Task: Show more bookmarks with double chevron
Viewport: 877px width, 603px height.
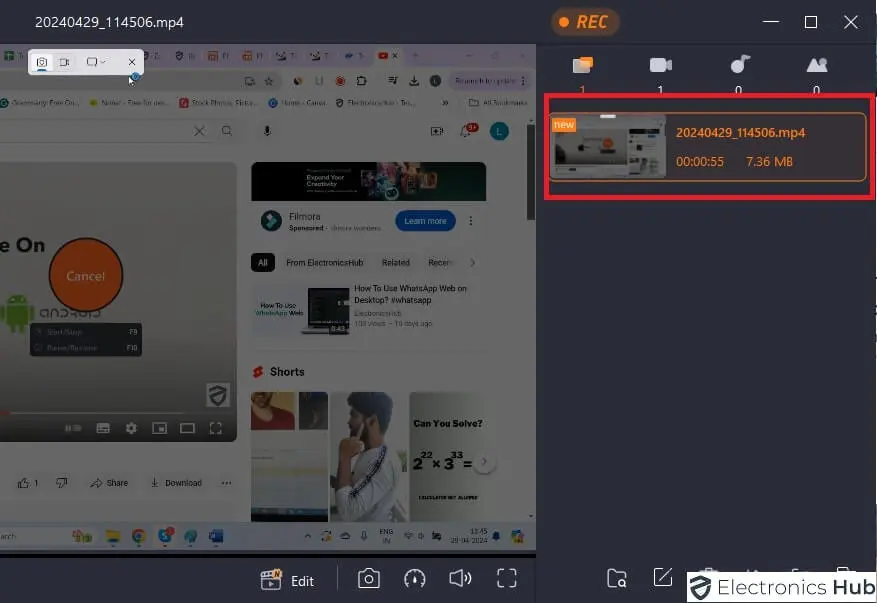Action: [445, 102]
